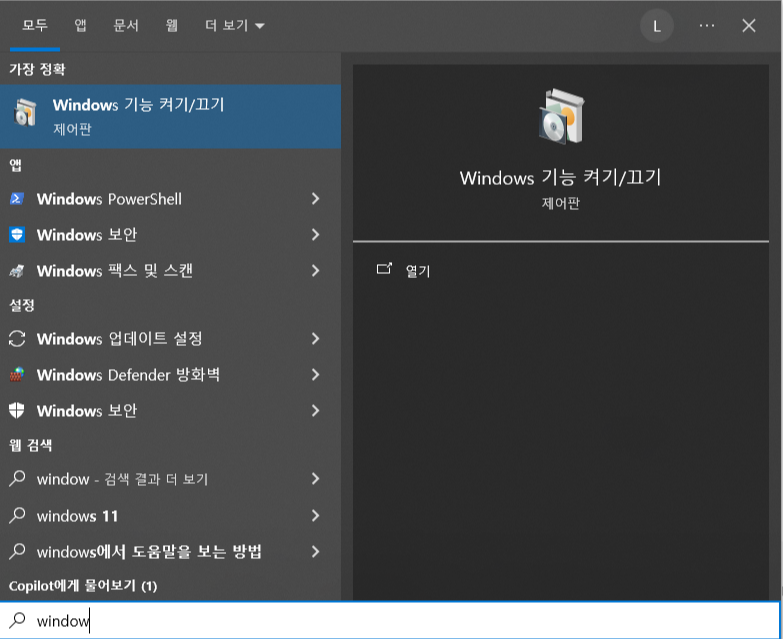Expand arrow for Windows 업데이트 설정
Viewport: 783px width, 639px height.
(x=315, y=338)
